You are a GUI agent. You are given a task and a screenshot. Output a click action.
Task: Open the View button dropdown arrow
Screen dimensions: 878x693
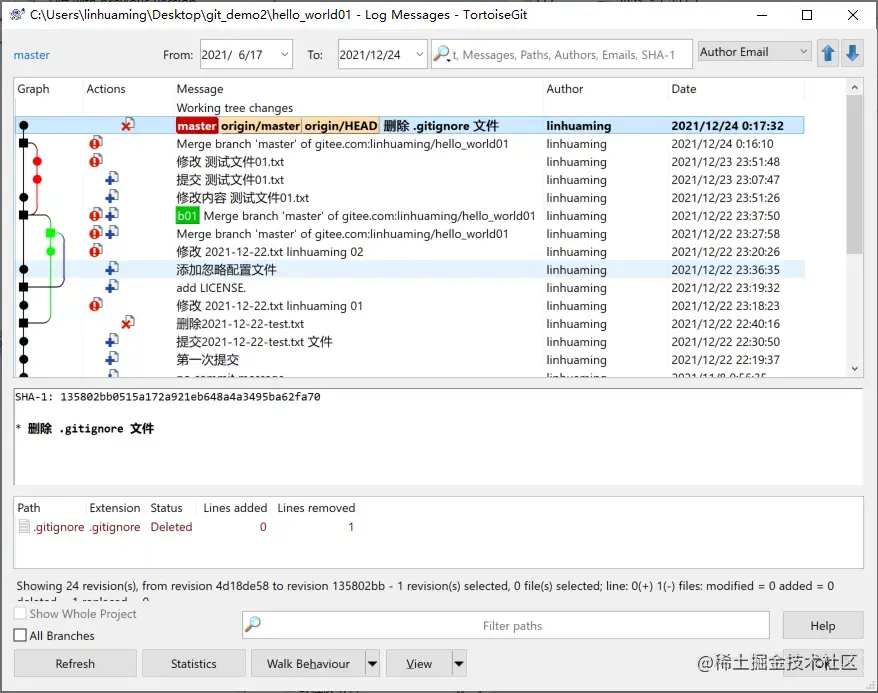[x=459, y=664]
